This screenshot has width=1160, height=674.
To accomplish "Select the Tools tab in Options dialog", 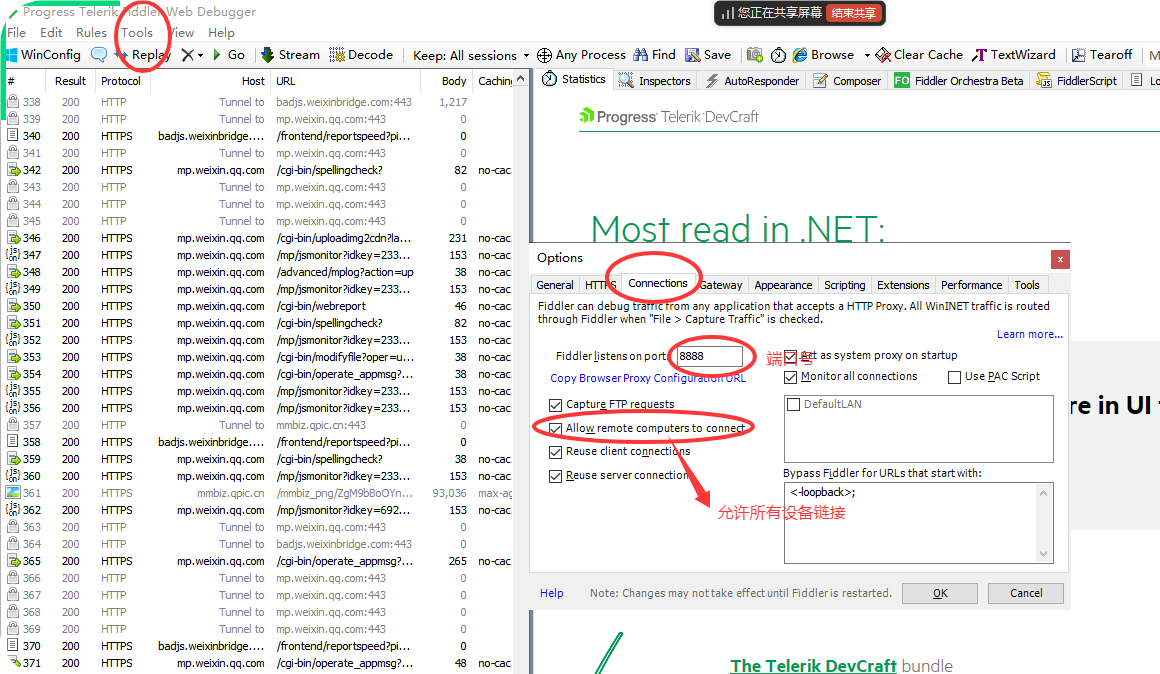I will (x=1027, y=285).
